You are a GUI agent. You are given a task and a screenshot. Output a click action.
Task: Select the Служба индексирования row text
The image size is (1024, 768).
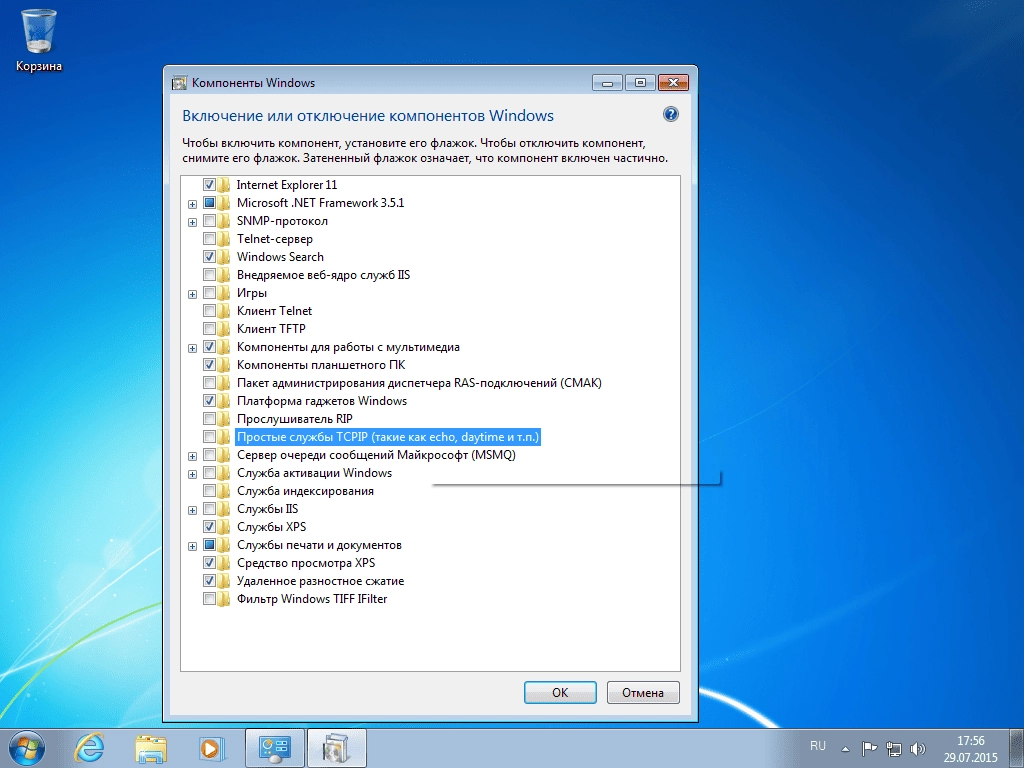[305, 490]
